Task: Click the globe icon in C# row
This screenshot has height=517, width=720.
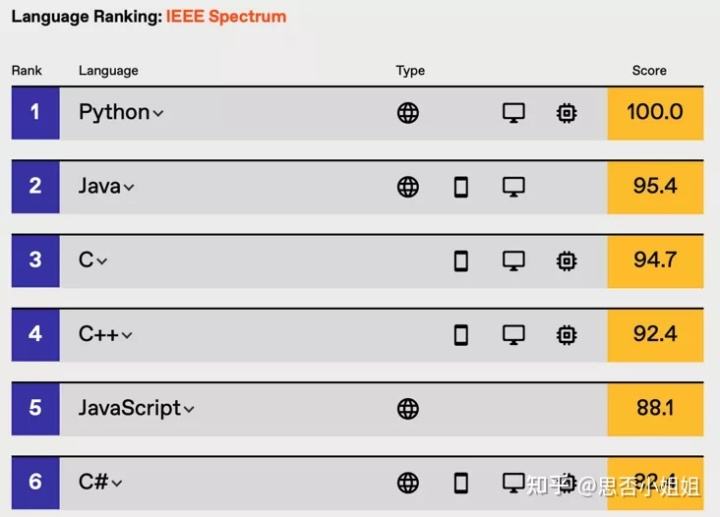Action: coord(408,483)
